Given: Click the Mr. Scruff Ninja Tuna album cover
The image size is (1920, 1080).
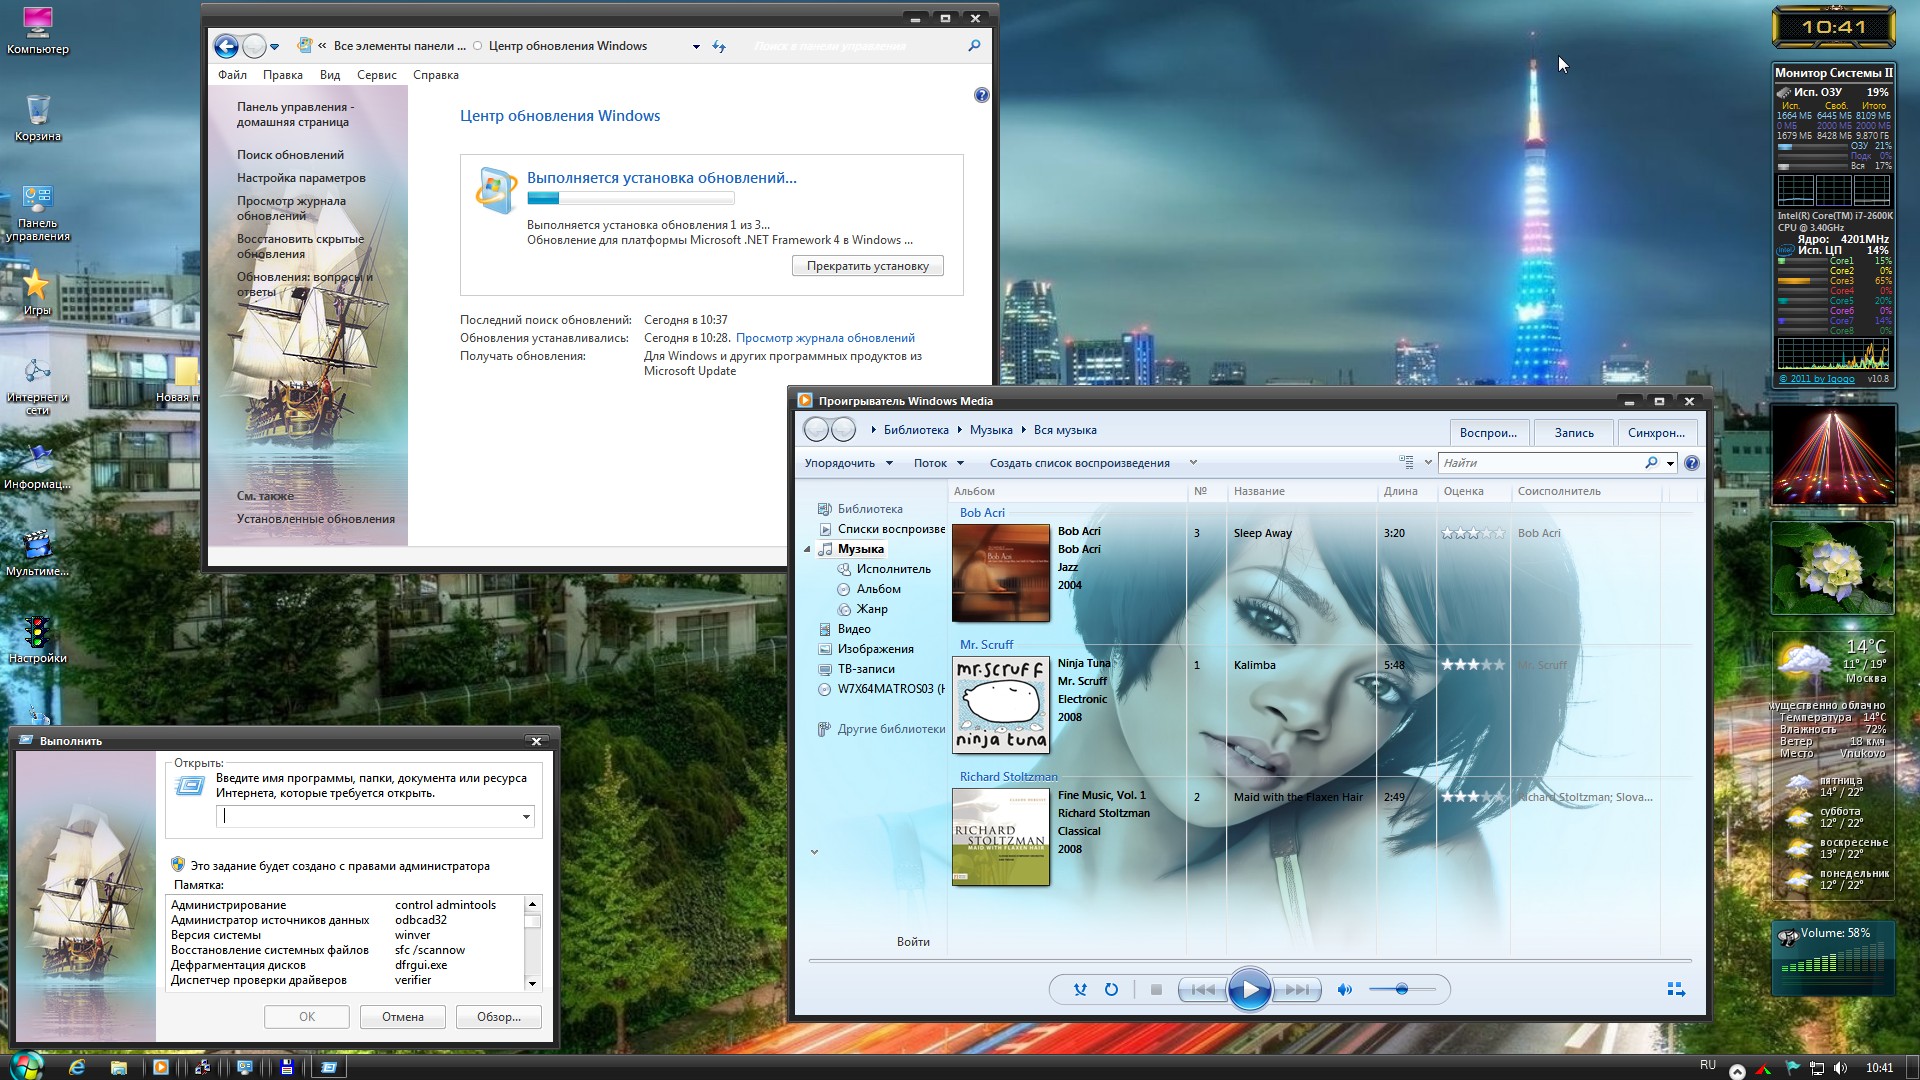Looking at the screenshot, I should tap(1001, 705).
